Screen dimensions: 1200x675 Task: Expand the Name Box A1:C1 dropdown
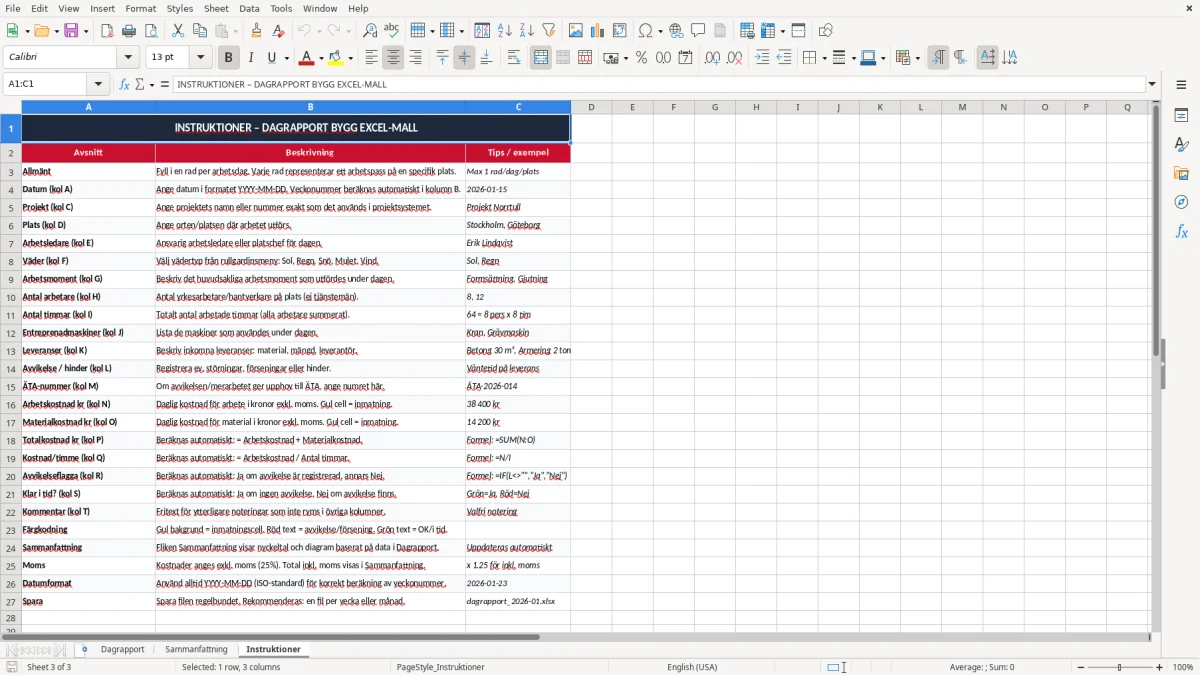[x=98, y=84]
